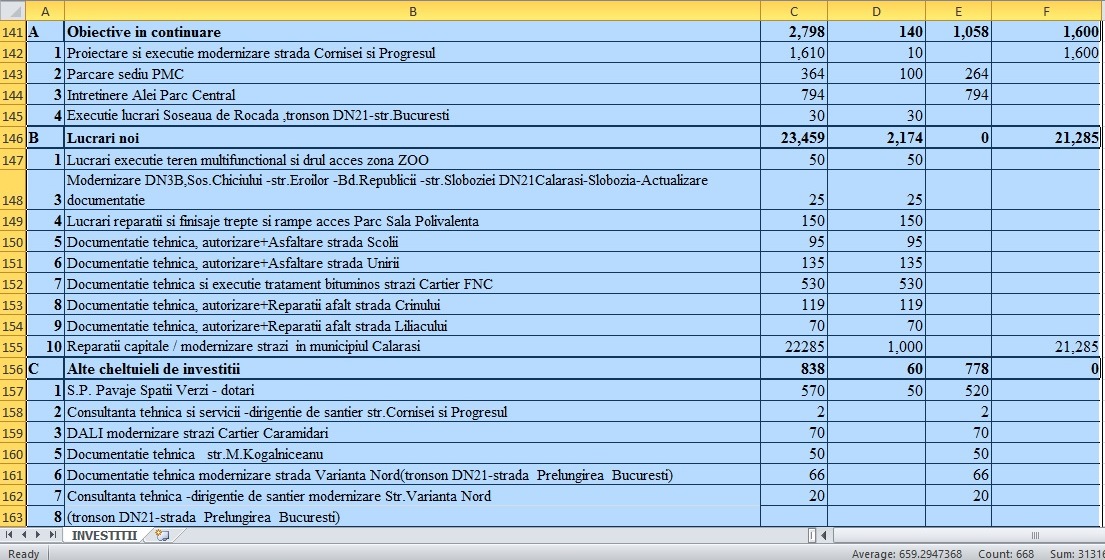Click 'Average: 659.2947368' in status bar

(907, 554)
